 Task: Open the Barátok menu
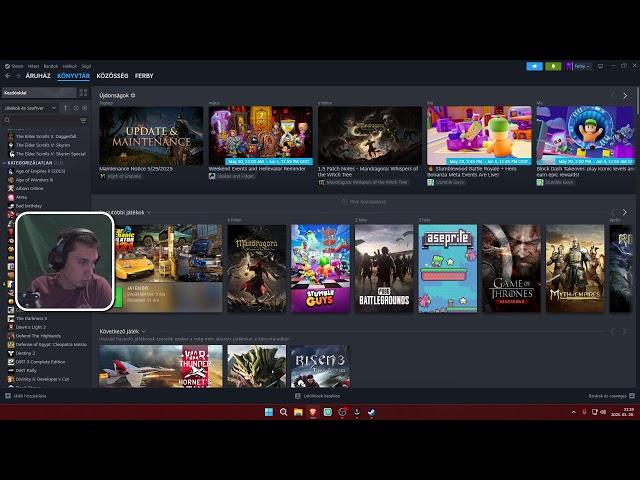(51, 66)
